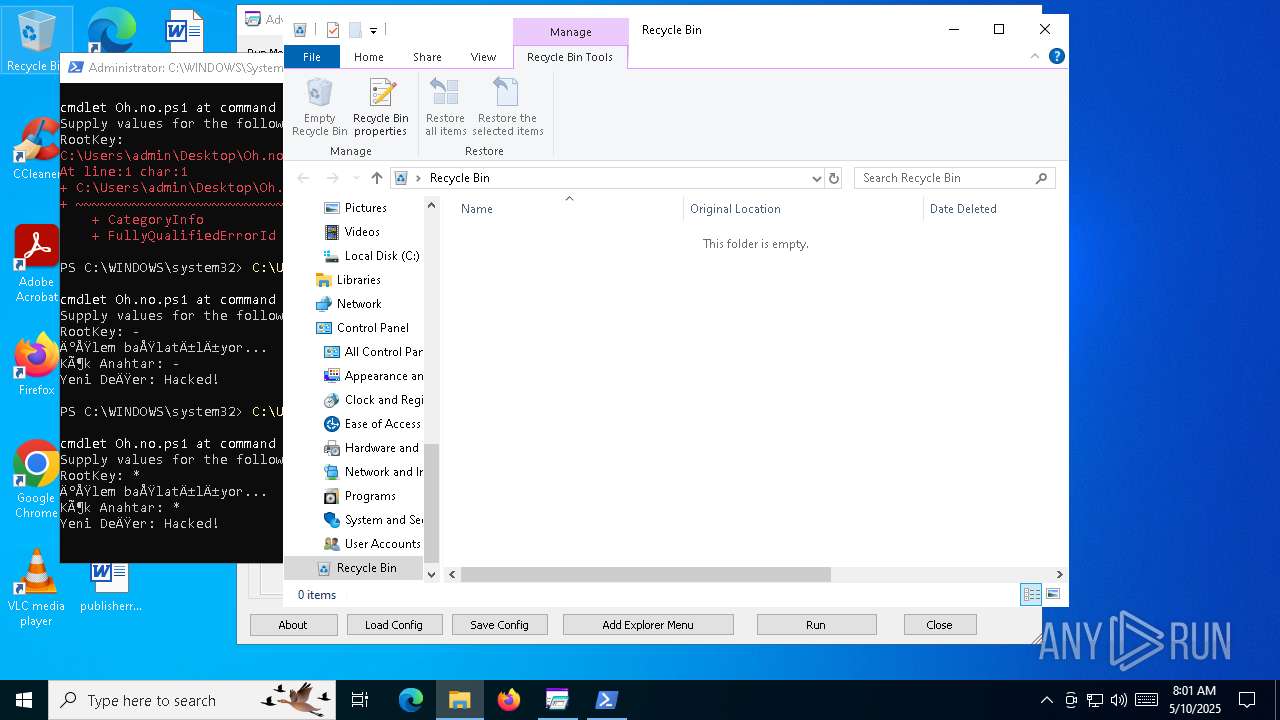Select CCleaner desktop shortcut
The width and height of the screenshot is (1280, 720).
tap(36, 149)
